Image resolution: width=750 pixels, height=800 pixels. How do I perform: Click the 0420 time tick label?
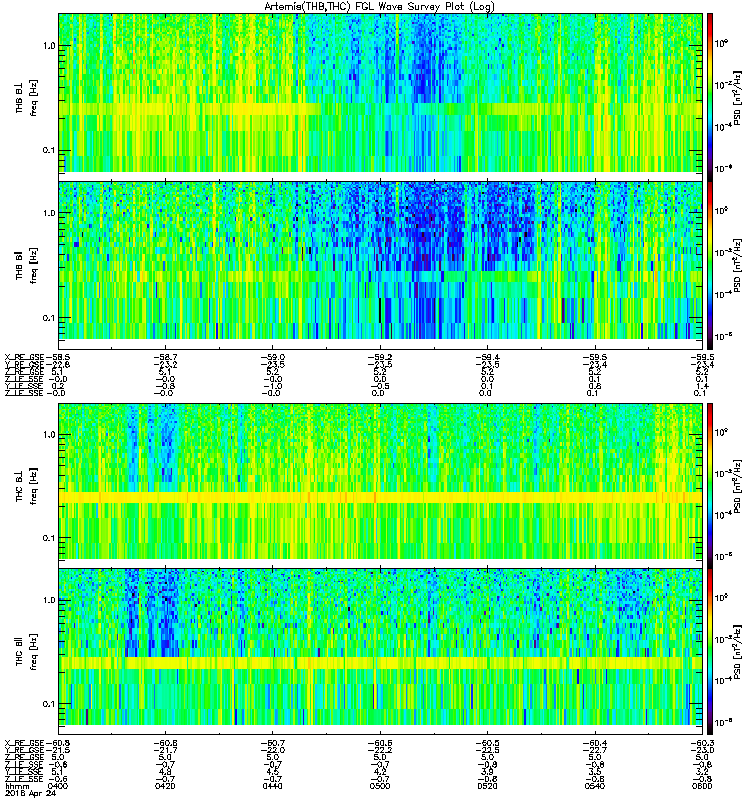(165, 786)
